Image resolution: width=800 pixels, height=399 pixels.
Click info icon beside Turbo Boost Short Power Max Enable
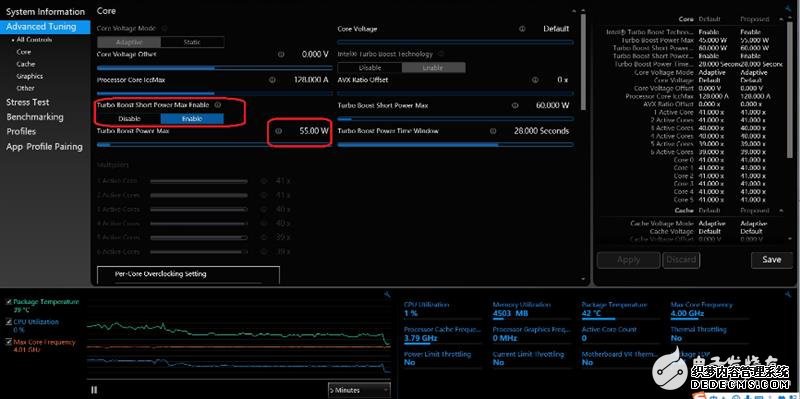click(218, 105)
